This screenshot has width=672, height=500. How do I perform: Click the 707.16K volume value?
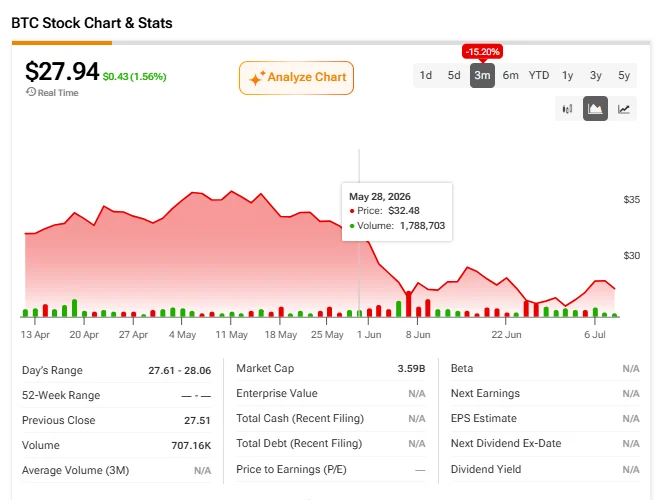tap(191, 446)
